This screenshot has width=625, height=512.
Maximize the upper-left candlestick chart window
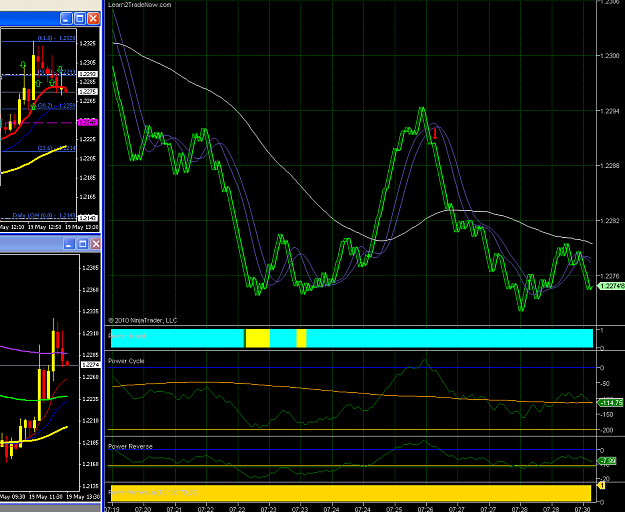80,18
